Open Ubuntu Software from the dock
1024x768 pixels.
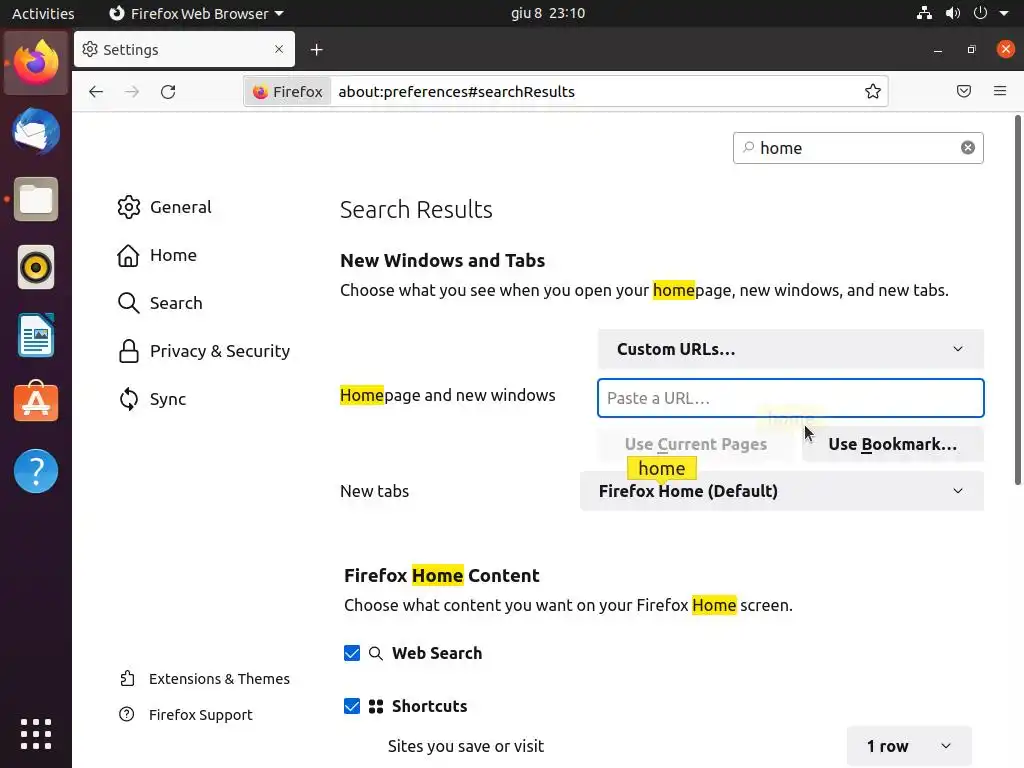(x=36, y=402)
